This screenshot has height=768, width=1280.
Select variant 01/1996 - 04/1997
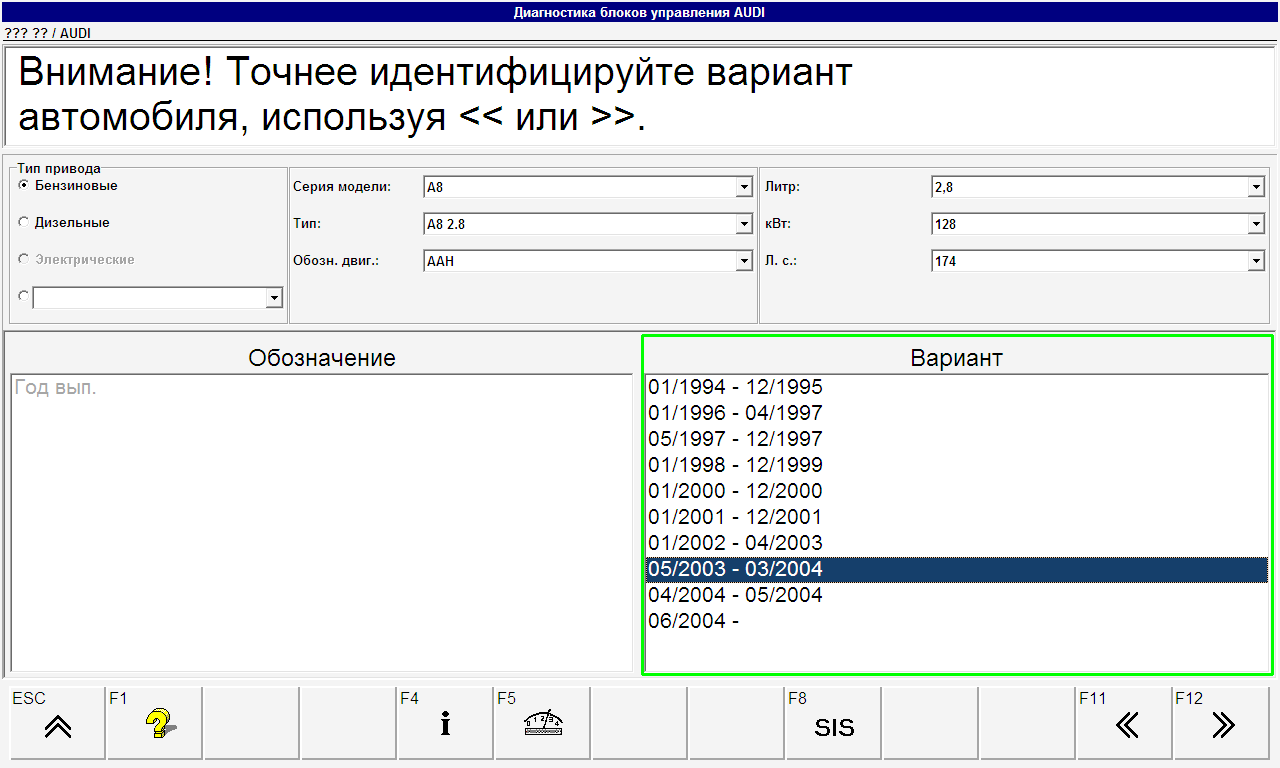coord(956,413)
